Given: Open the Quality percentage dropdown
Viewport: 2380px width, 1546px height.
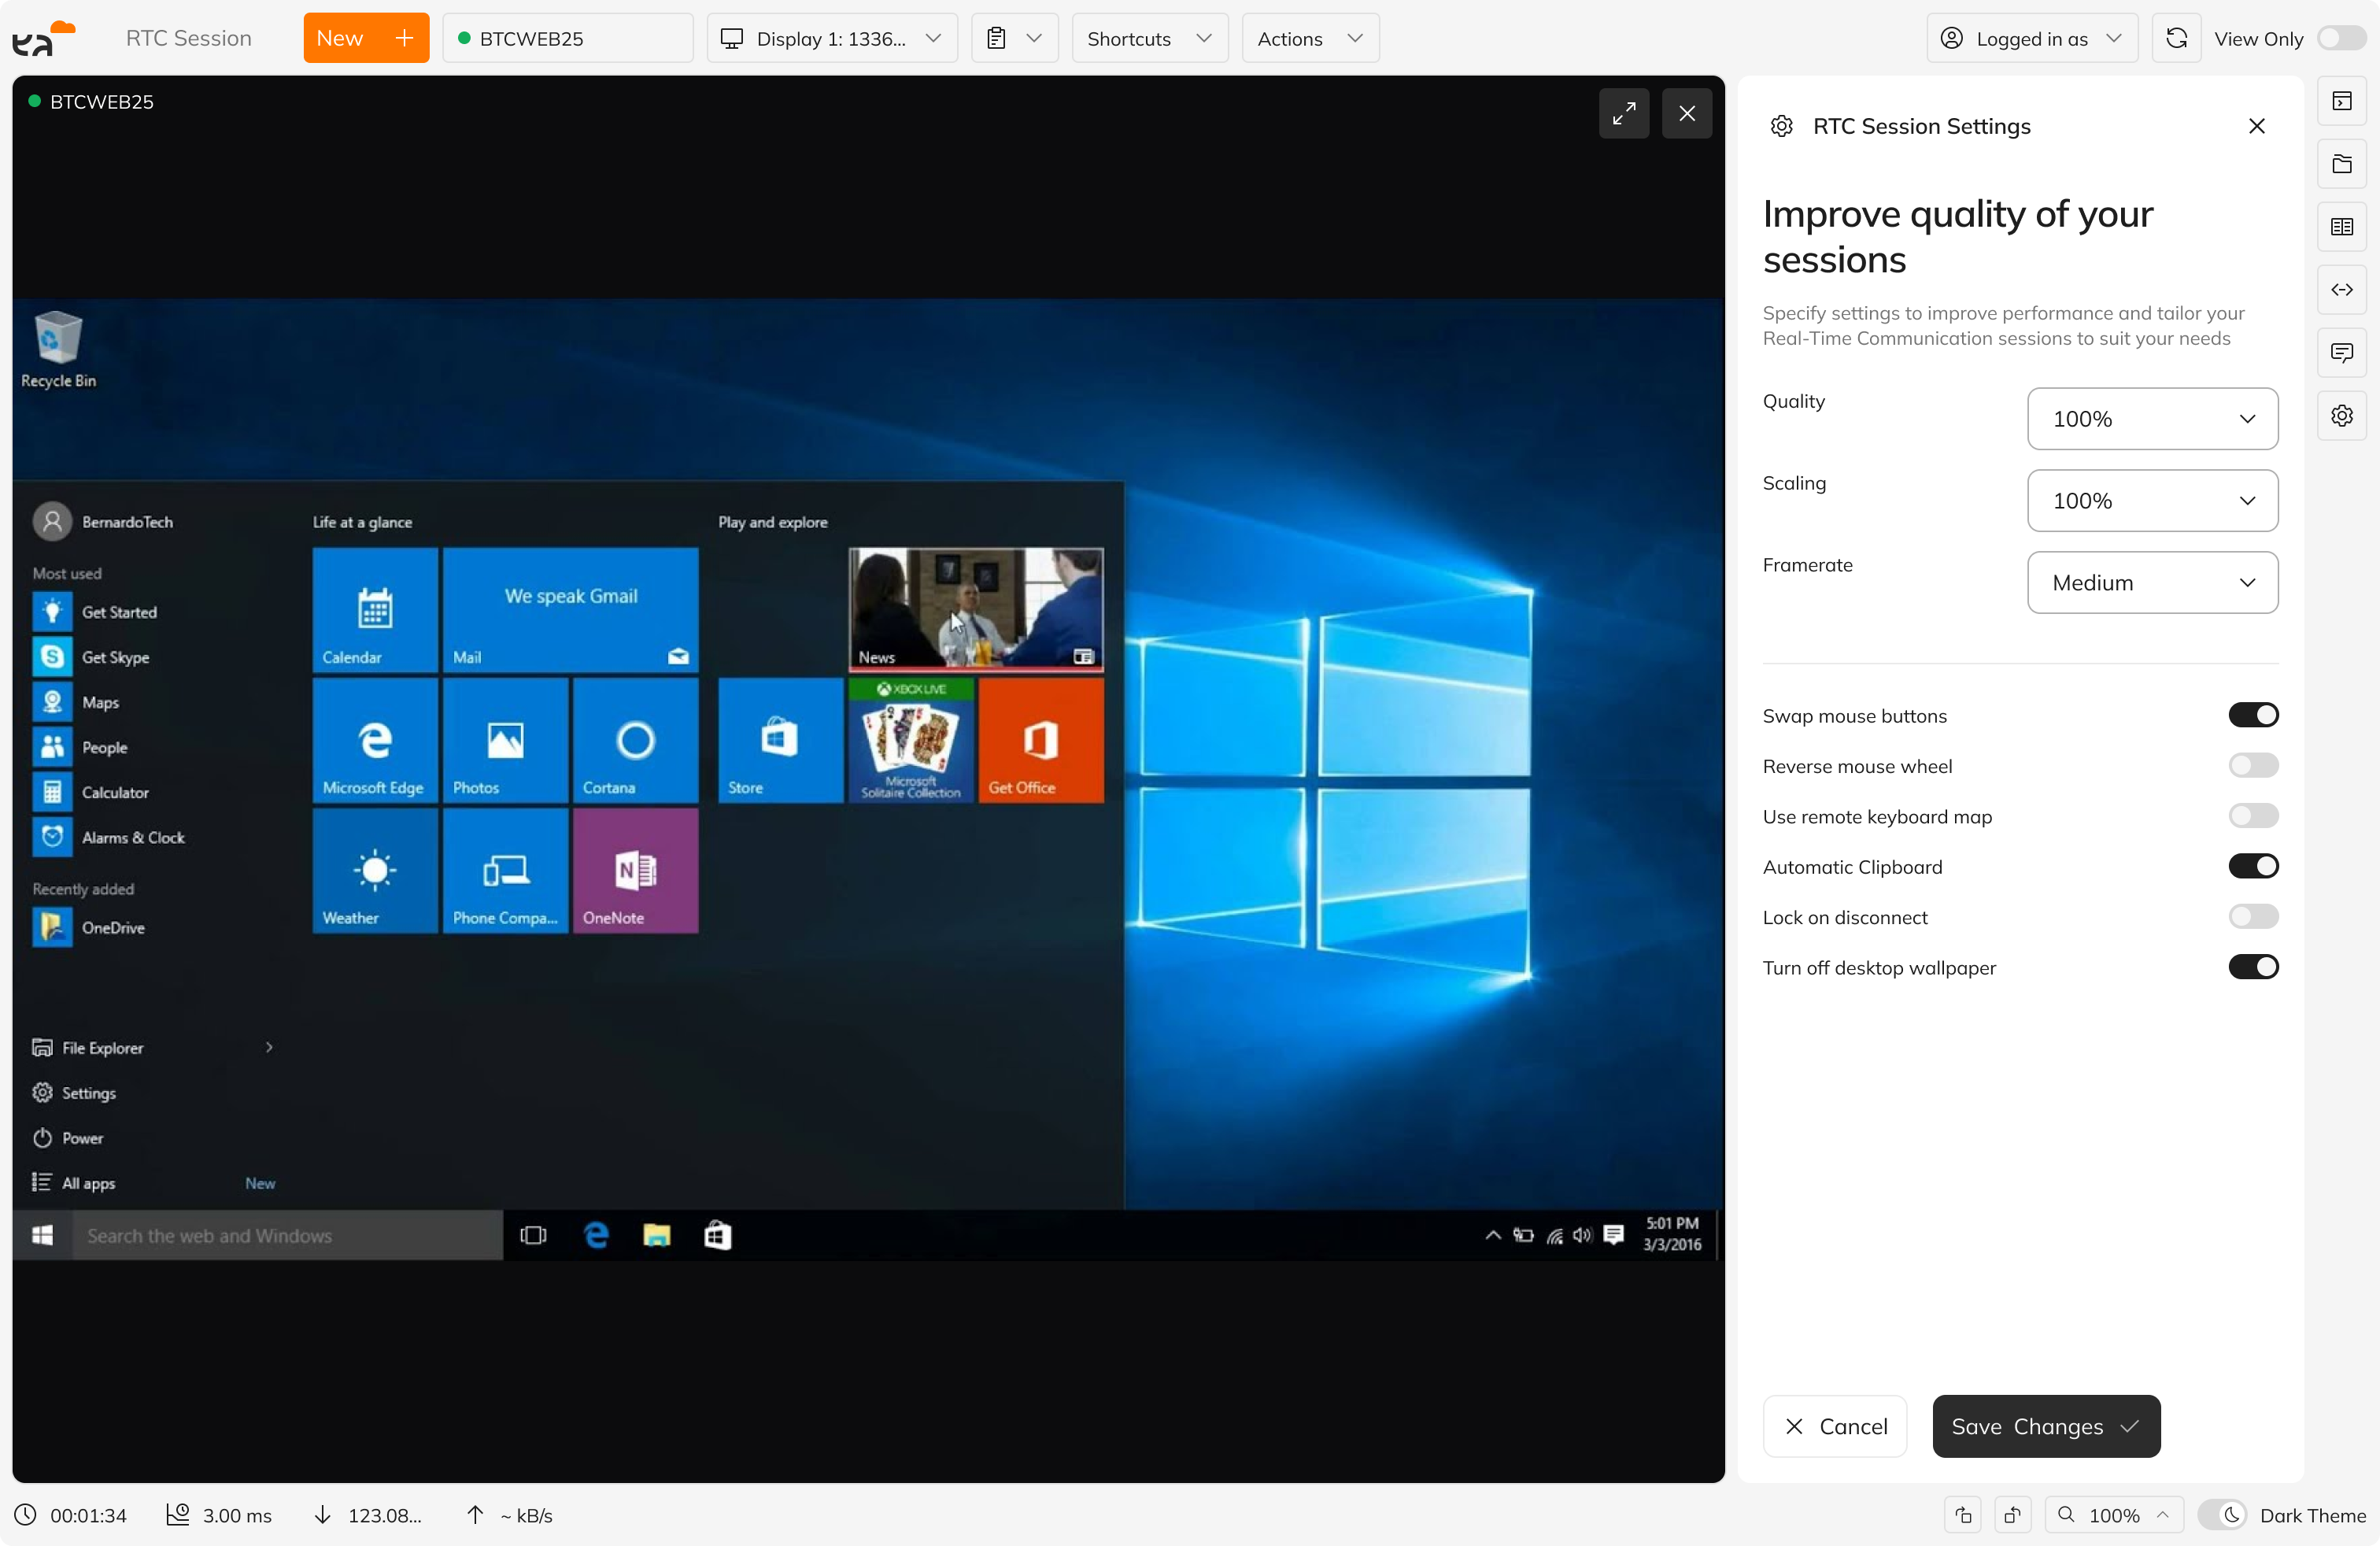Looking at the screenshot, I should coord(2151,418).
